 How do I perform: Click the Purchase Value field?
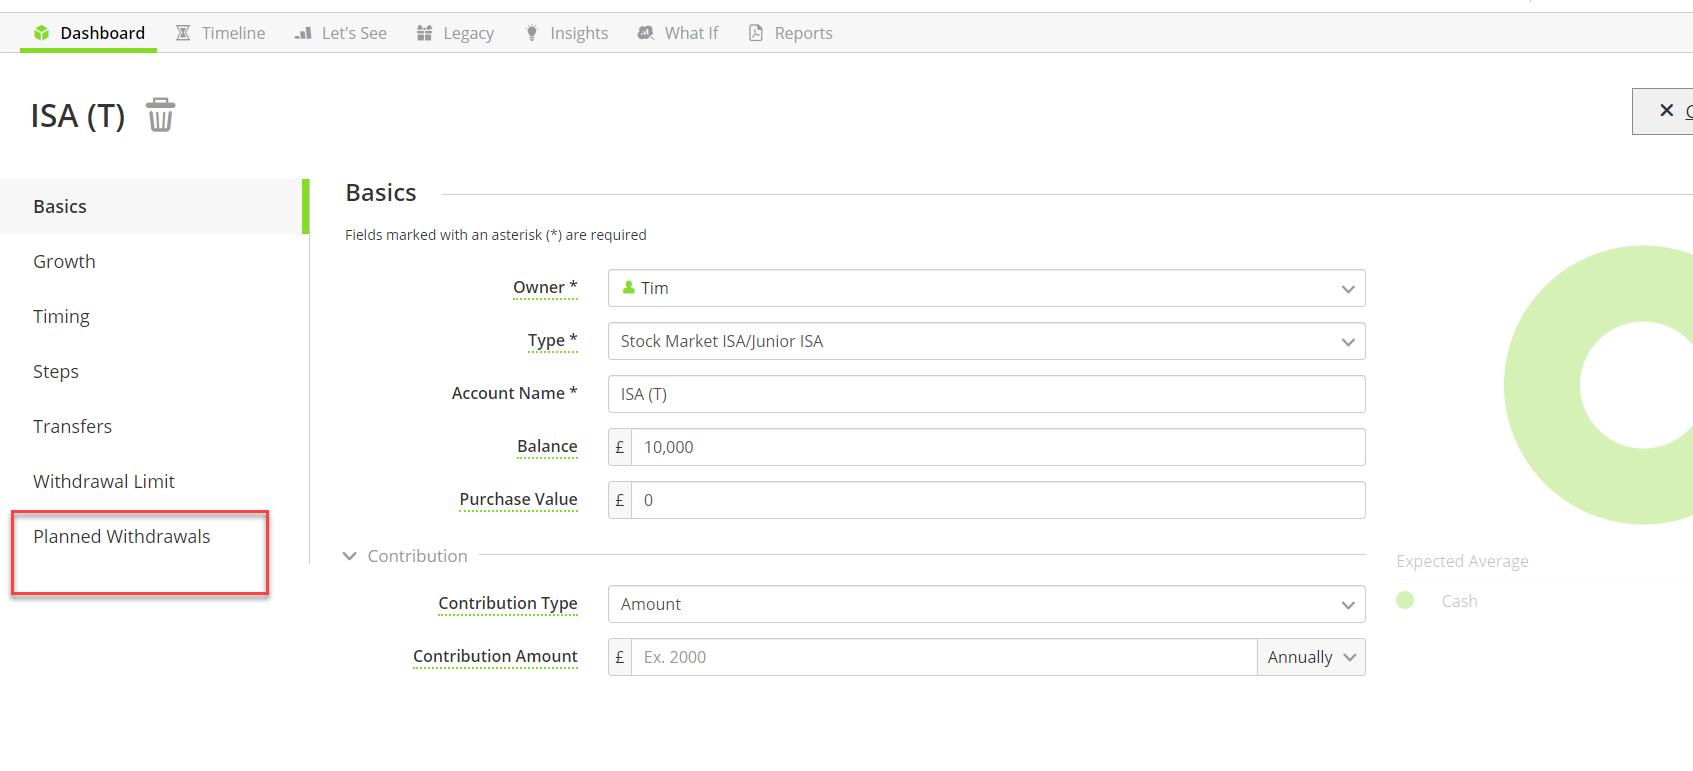pos(998,500)
